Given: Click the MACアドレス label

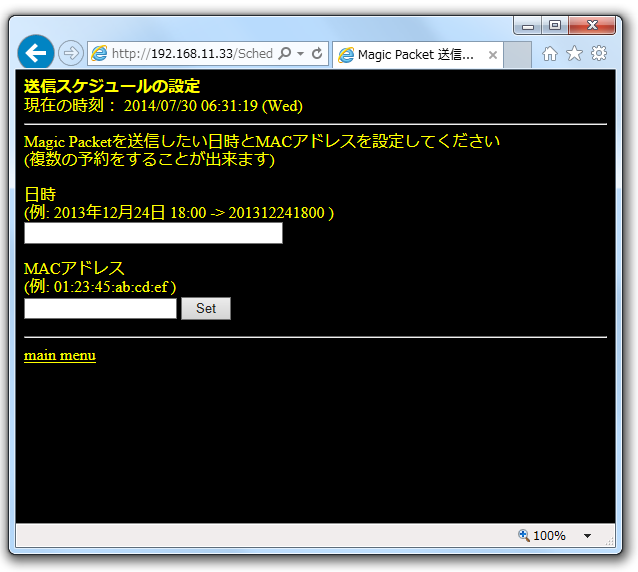Looking at the screenshot, I should [x=74, y=269].
